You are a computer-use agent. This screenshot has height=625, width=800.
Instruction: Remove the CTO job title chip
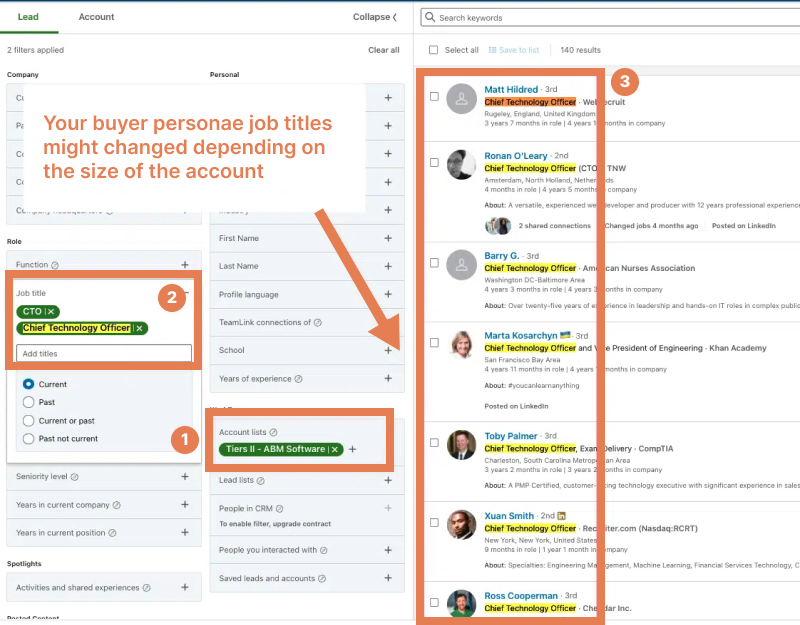point(51,312)
